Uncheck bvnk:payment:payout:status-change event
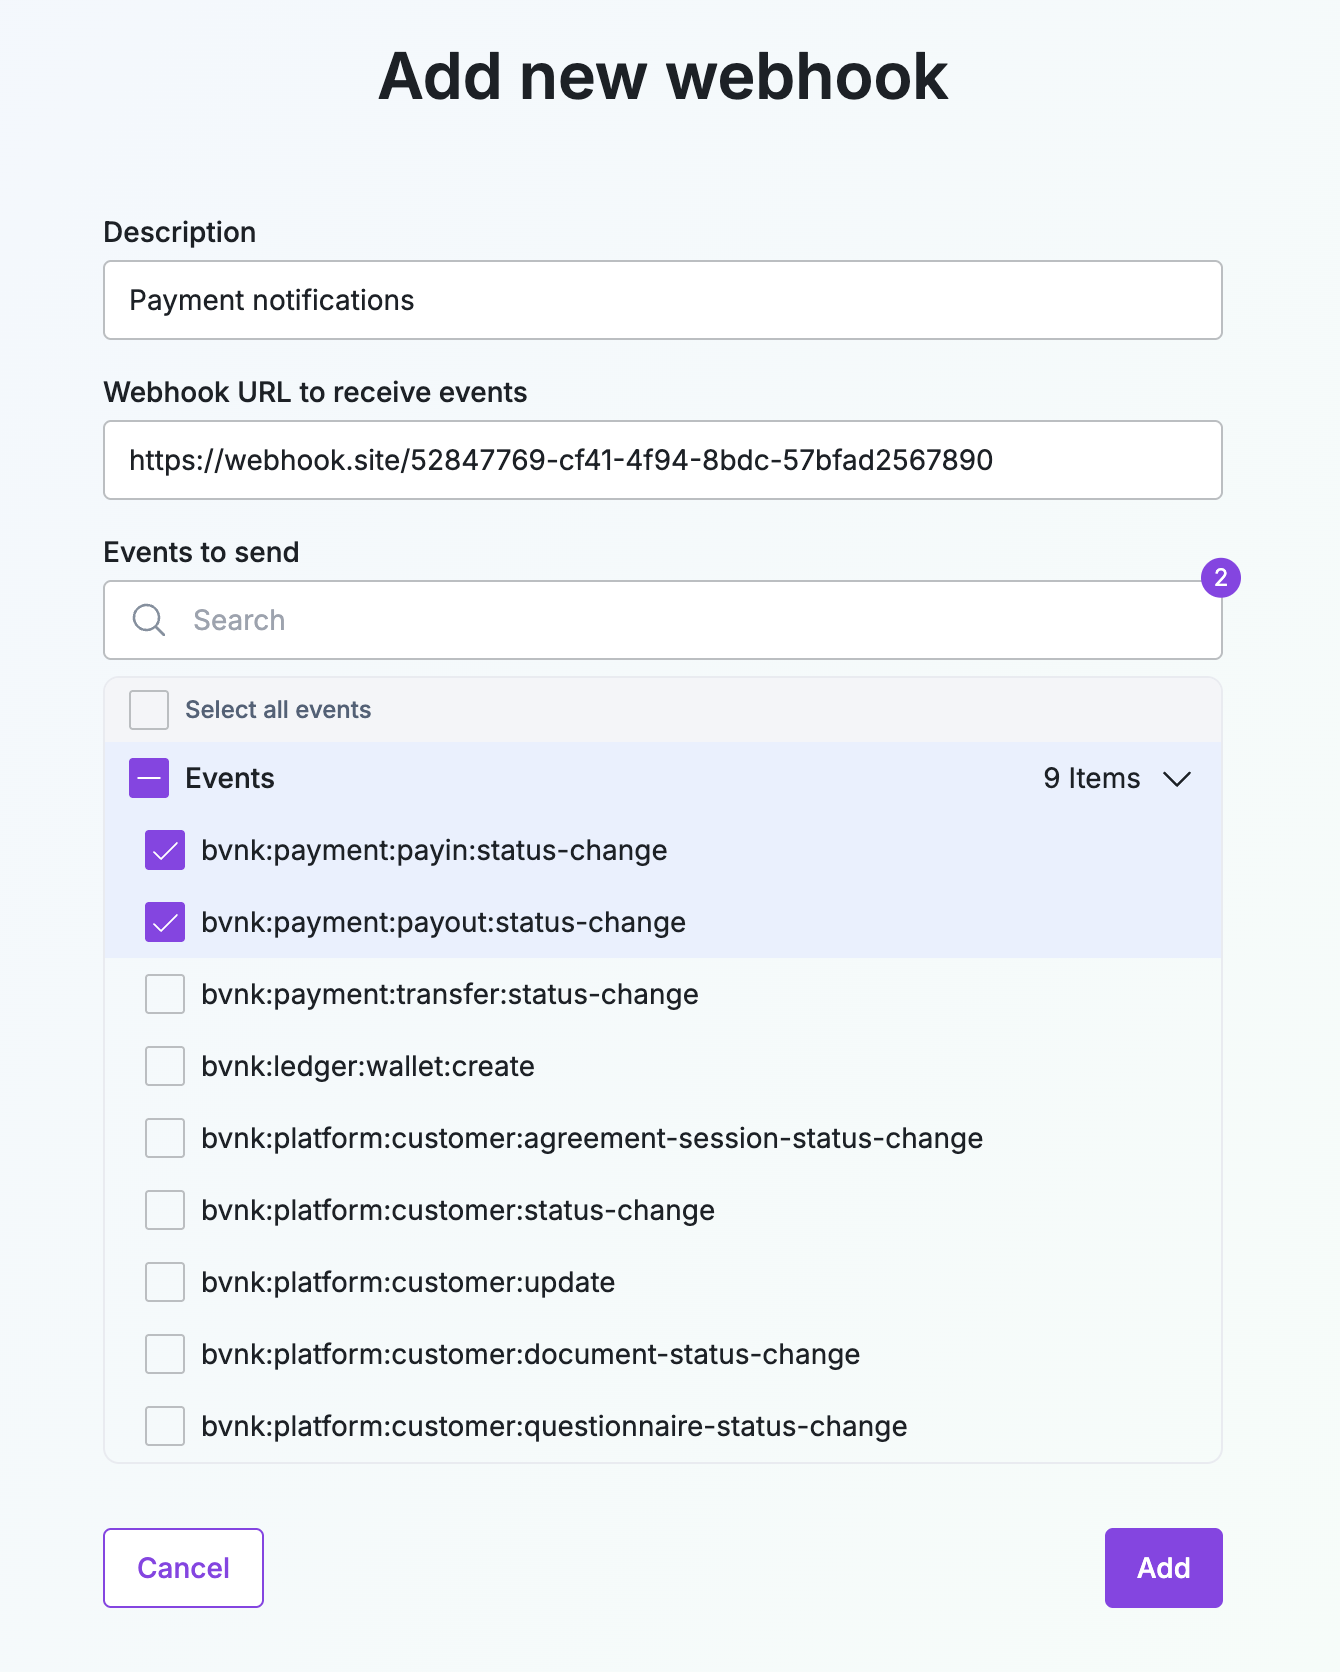The height and width of the screenshot is (1672, 1340). point(165,922)
